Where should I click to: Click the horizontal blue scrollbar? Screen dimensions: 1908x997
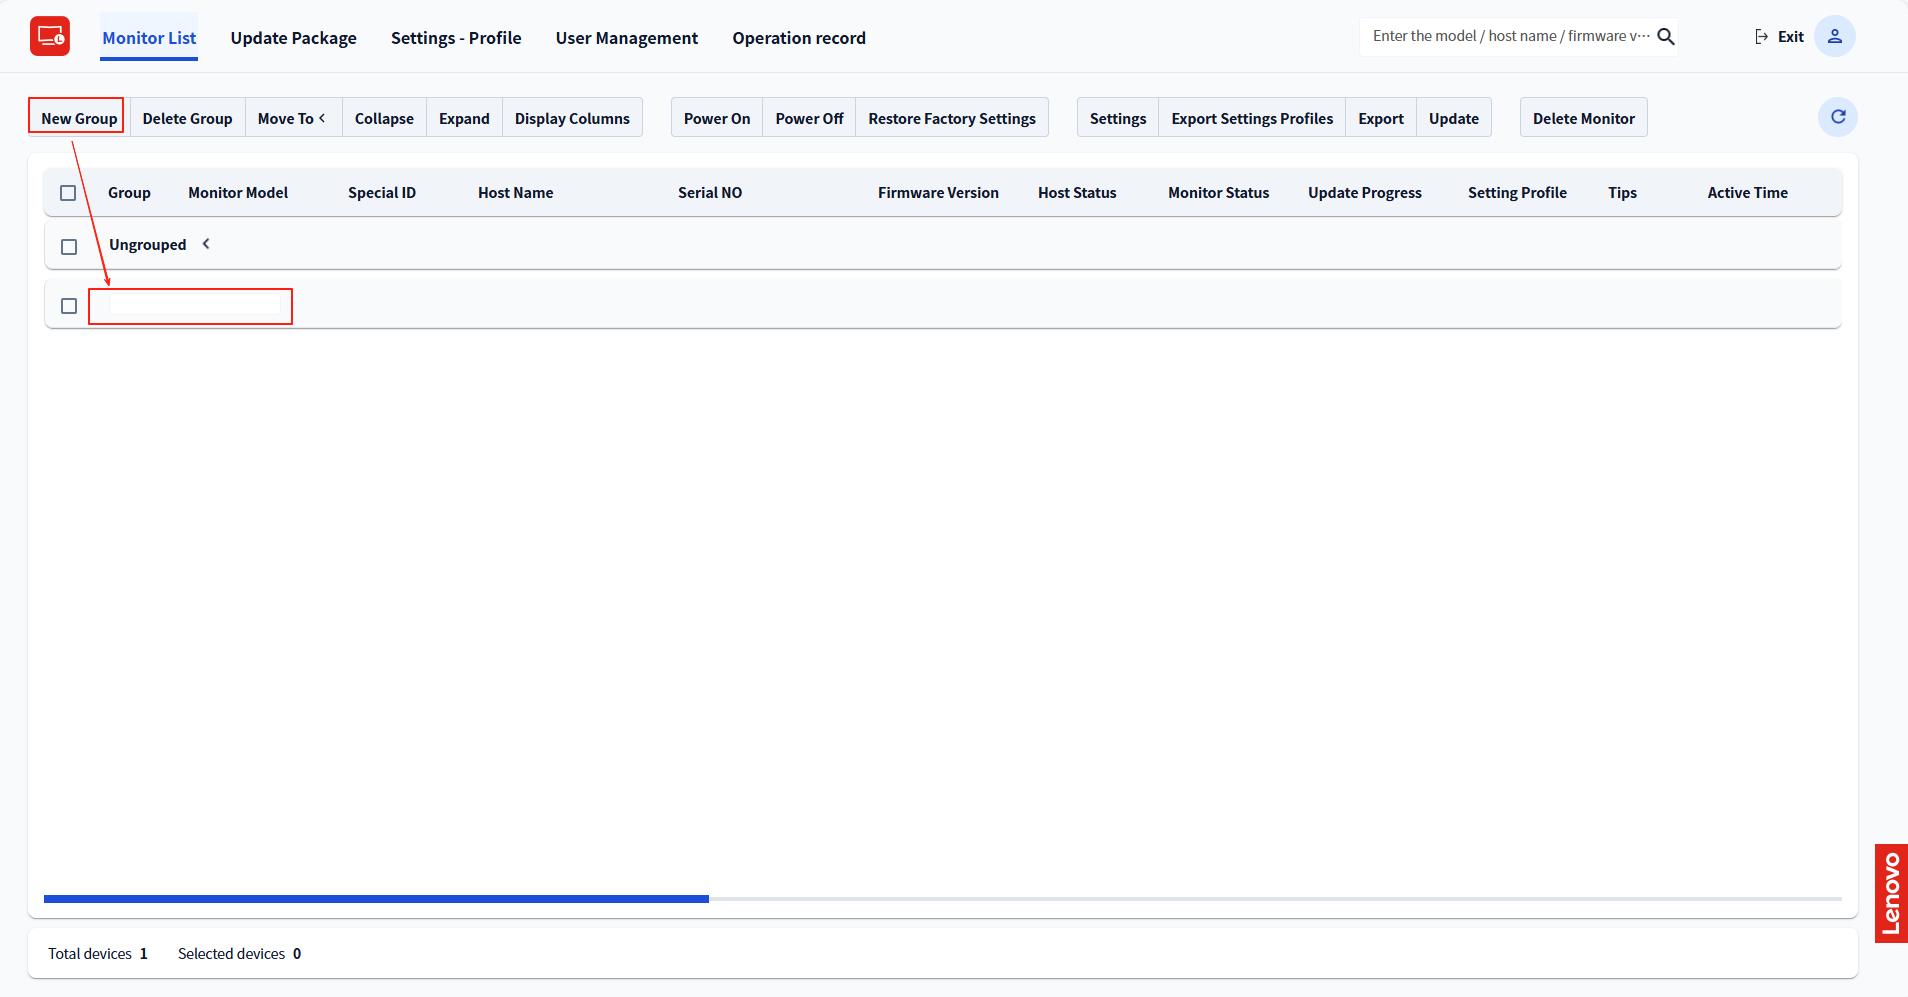(376, 899)
